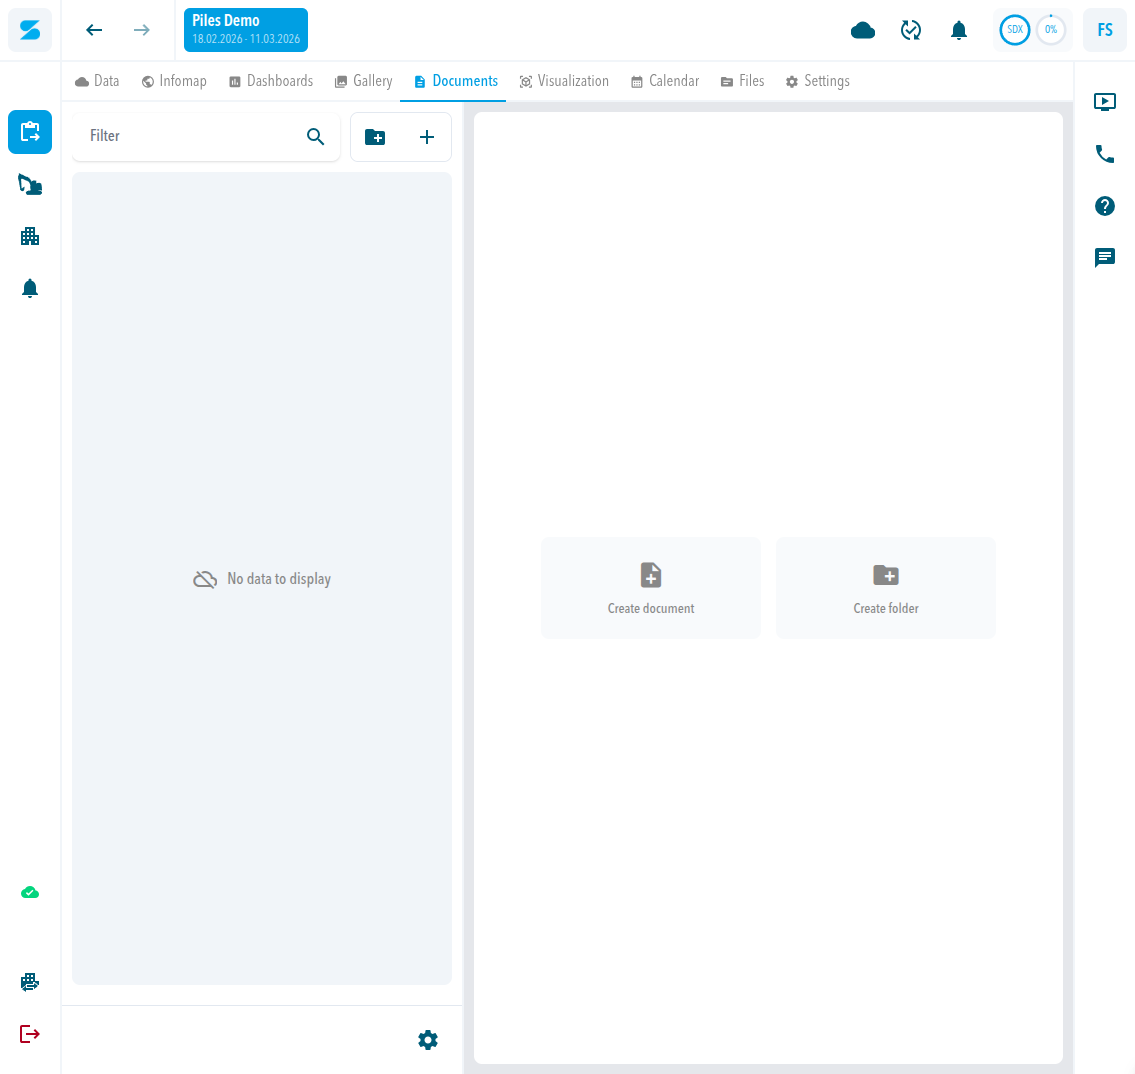Click the cloud icon in top header
Screen dimensions: 1135x1074
(x=862, y=30)
